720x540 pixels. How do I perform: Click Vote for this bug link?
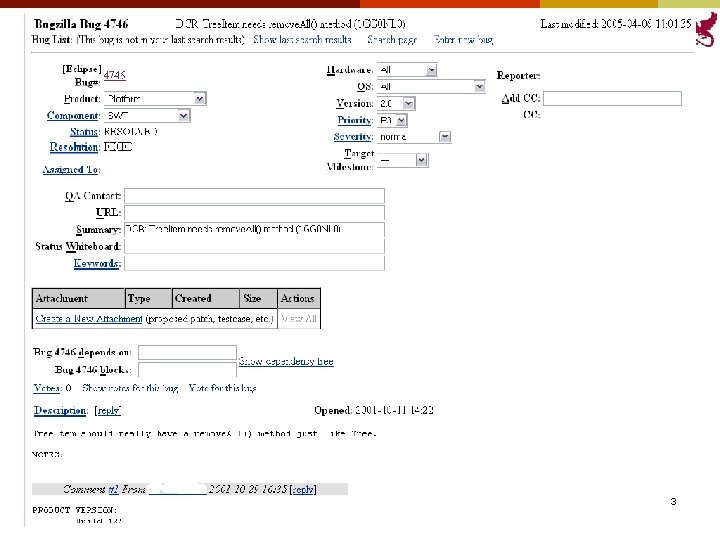click(222, 388)
